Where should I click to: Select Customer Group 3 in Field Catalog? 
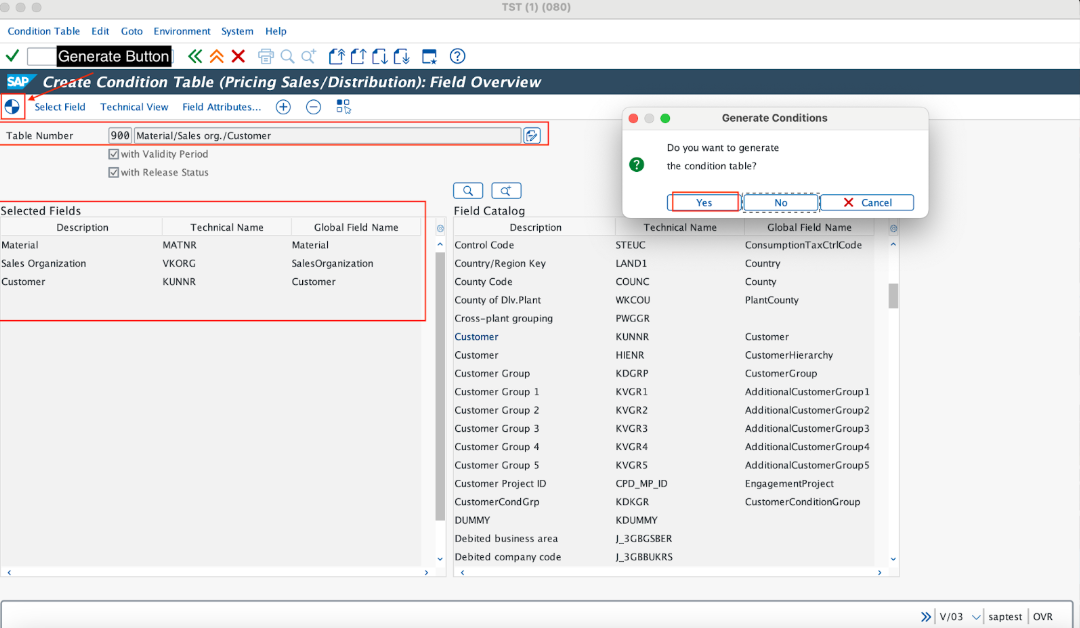click(497, 428)
